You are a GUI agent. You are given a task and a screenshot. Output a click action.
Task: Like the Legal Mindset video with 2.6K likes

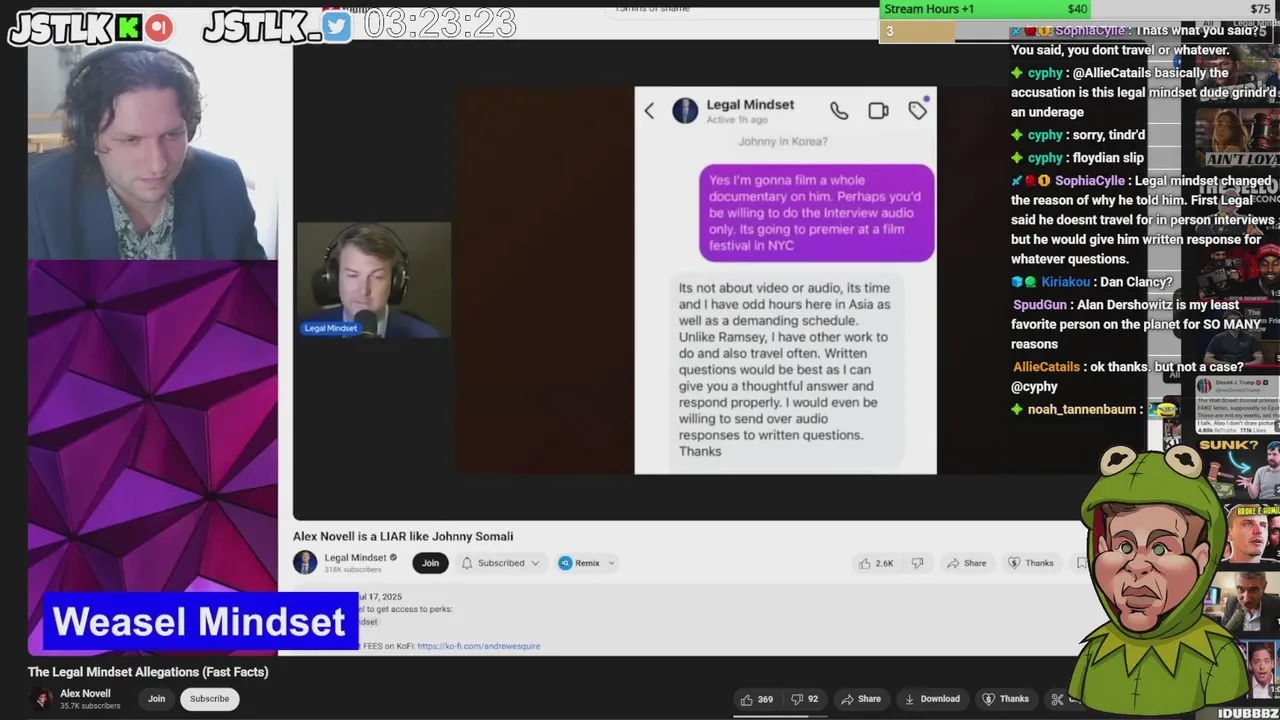pos(876,563)
